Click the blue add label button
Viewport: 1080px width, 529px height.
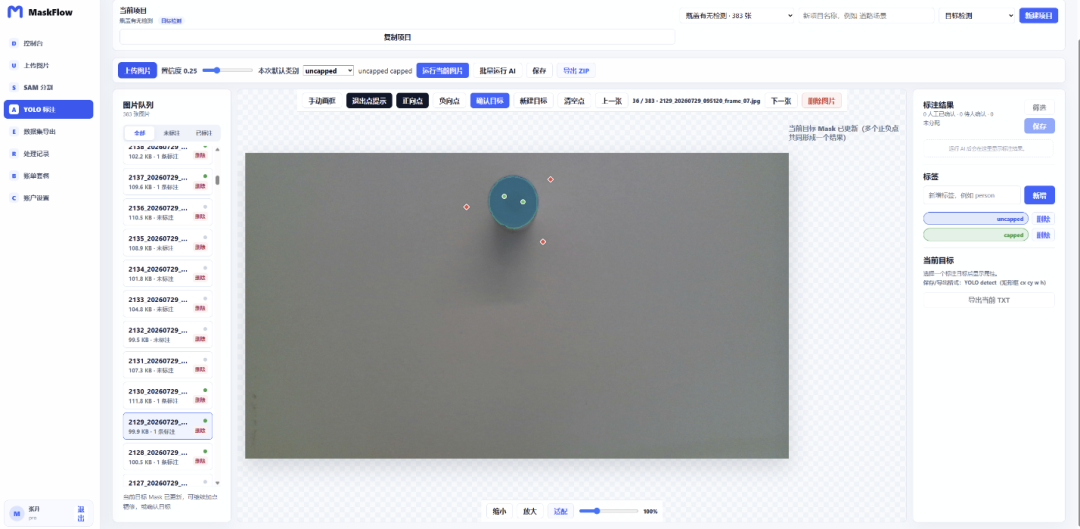tap(1039, 195)
